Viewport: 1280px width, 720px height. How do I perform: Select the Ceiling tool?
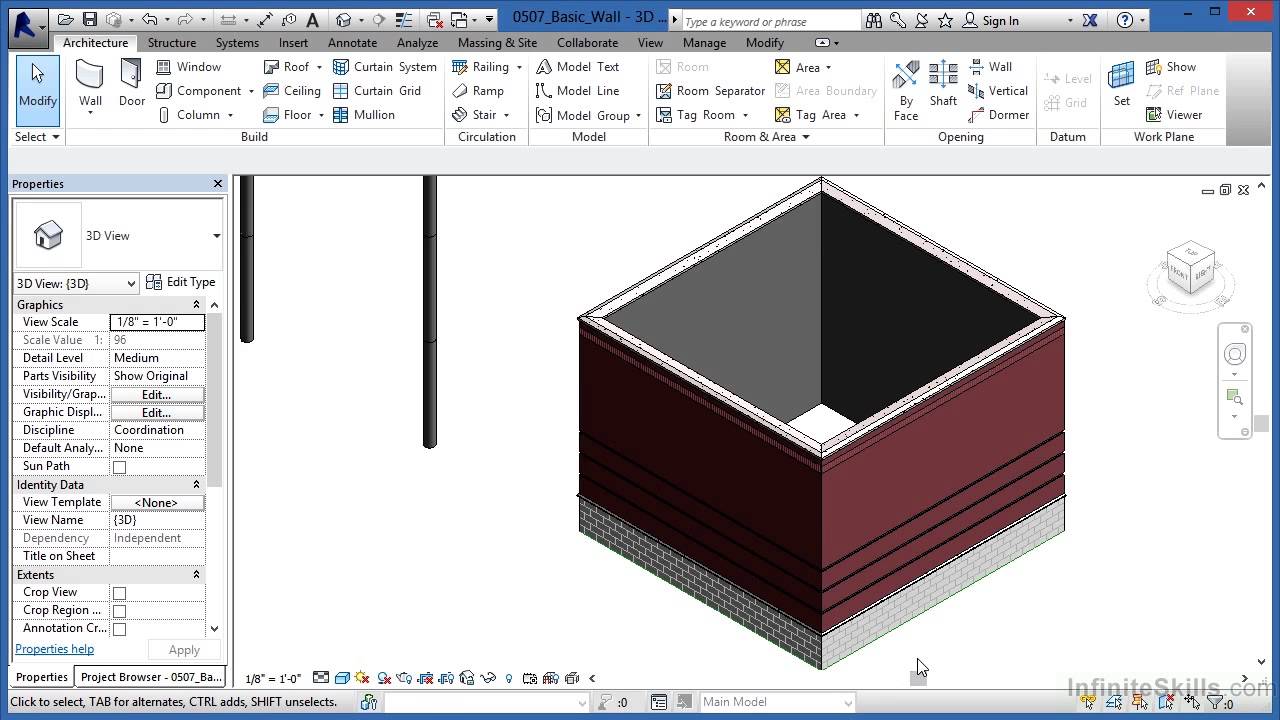point(292,91)
